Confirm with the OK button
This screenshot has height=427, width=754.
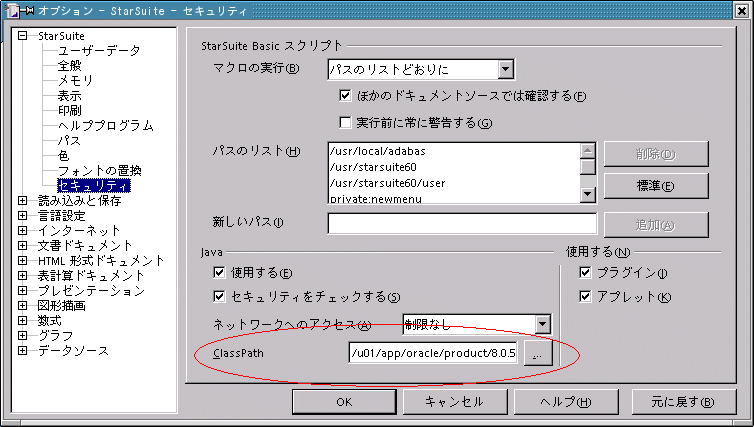tap(344, 402)
